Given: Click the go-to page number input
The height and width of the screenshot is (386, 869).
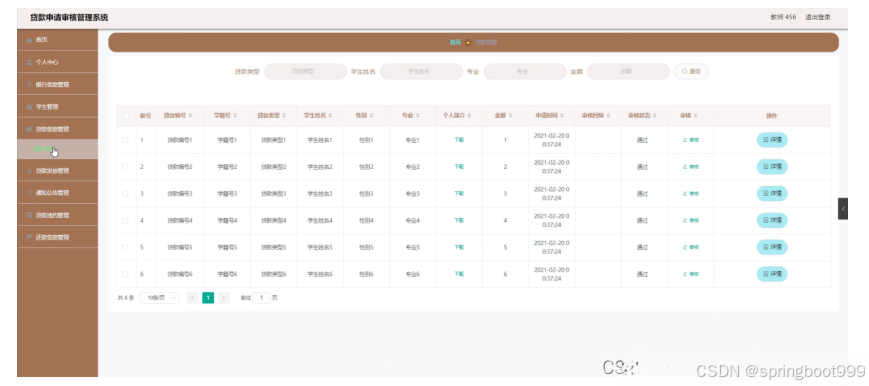Looking at the screenshot, I should 262,298.
